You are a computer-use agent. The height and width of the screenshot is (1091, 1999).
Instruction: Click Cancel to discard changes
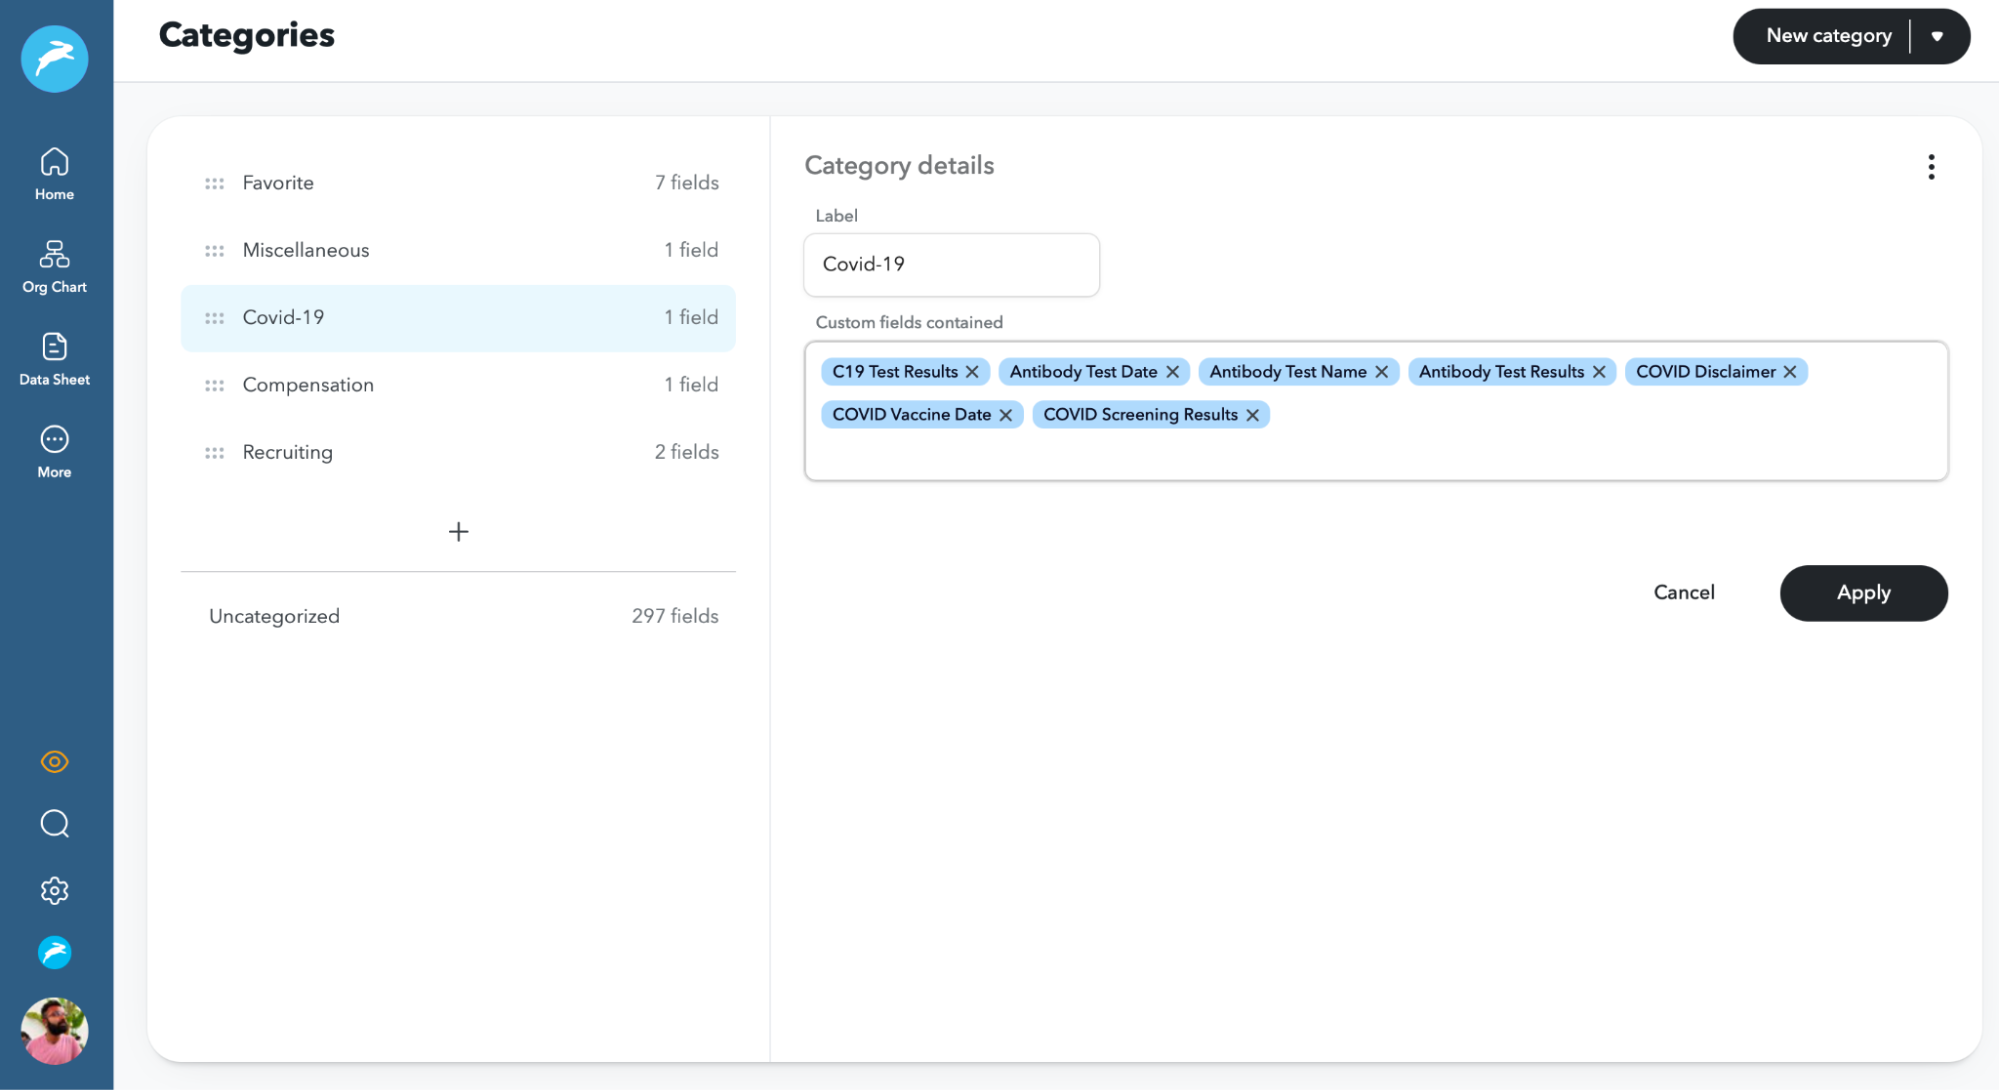[1684, 592]
